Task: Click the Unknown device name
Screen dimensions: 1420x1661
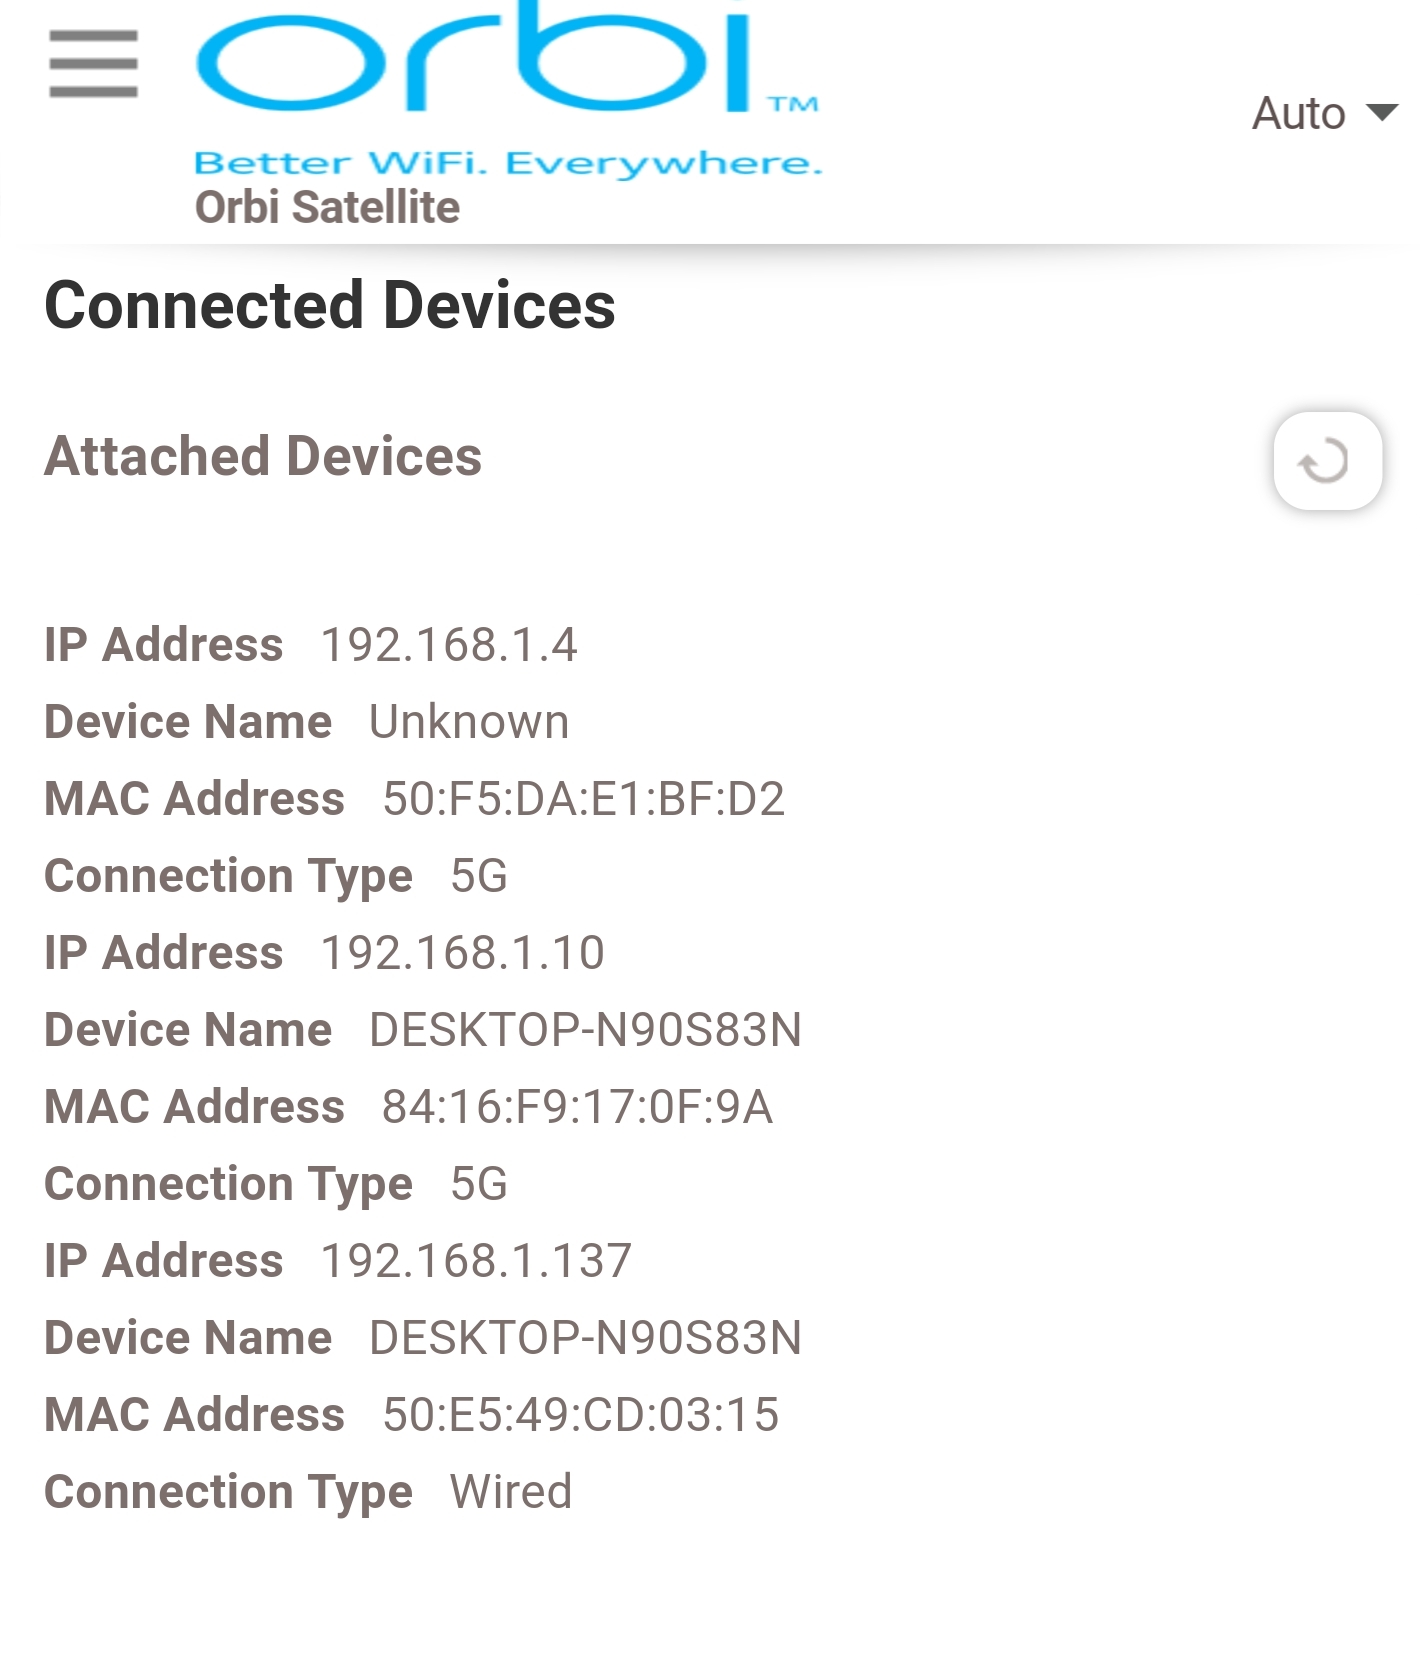Action: click(x=469, y=722)
